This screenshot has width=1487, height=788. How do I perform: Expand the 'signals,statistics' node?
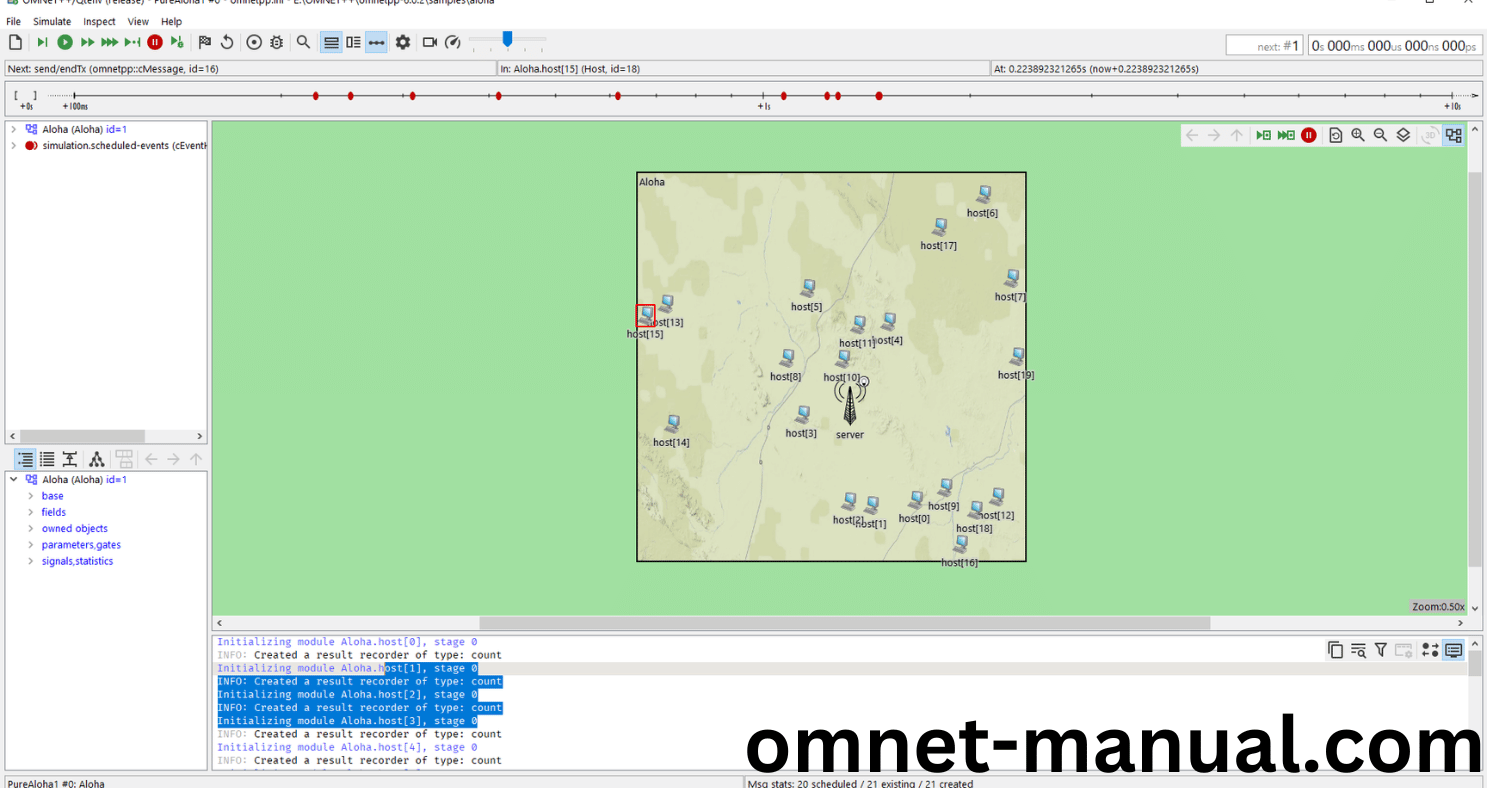coord(30,561)
